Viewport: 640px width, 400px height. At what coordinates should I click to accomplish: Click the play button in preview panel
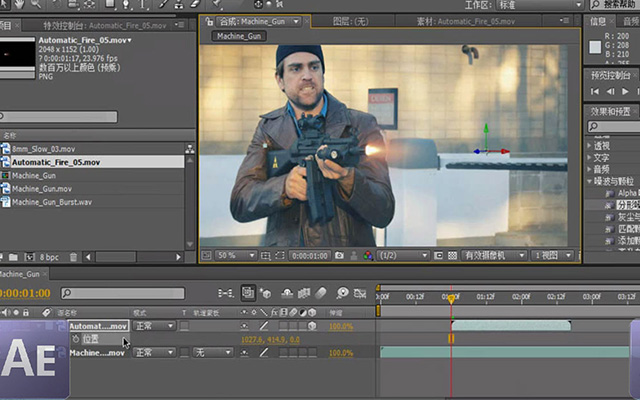click(625, 91)
